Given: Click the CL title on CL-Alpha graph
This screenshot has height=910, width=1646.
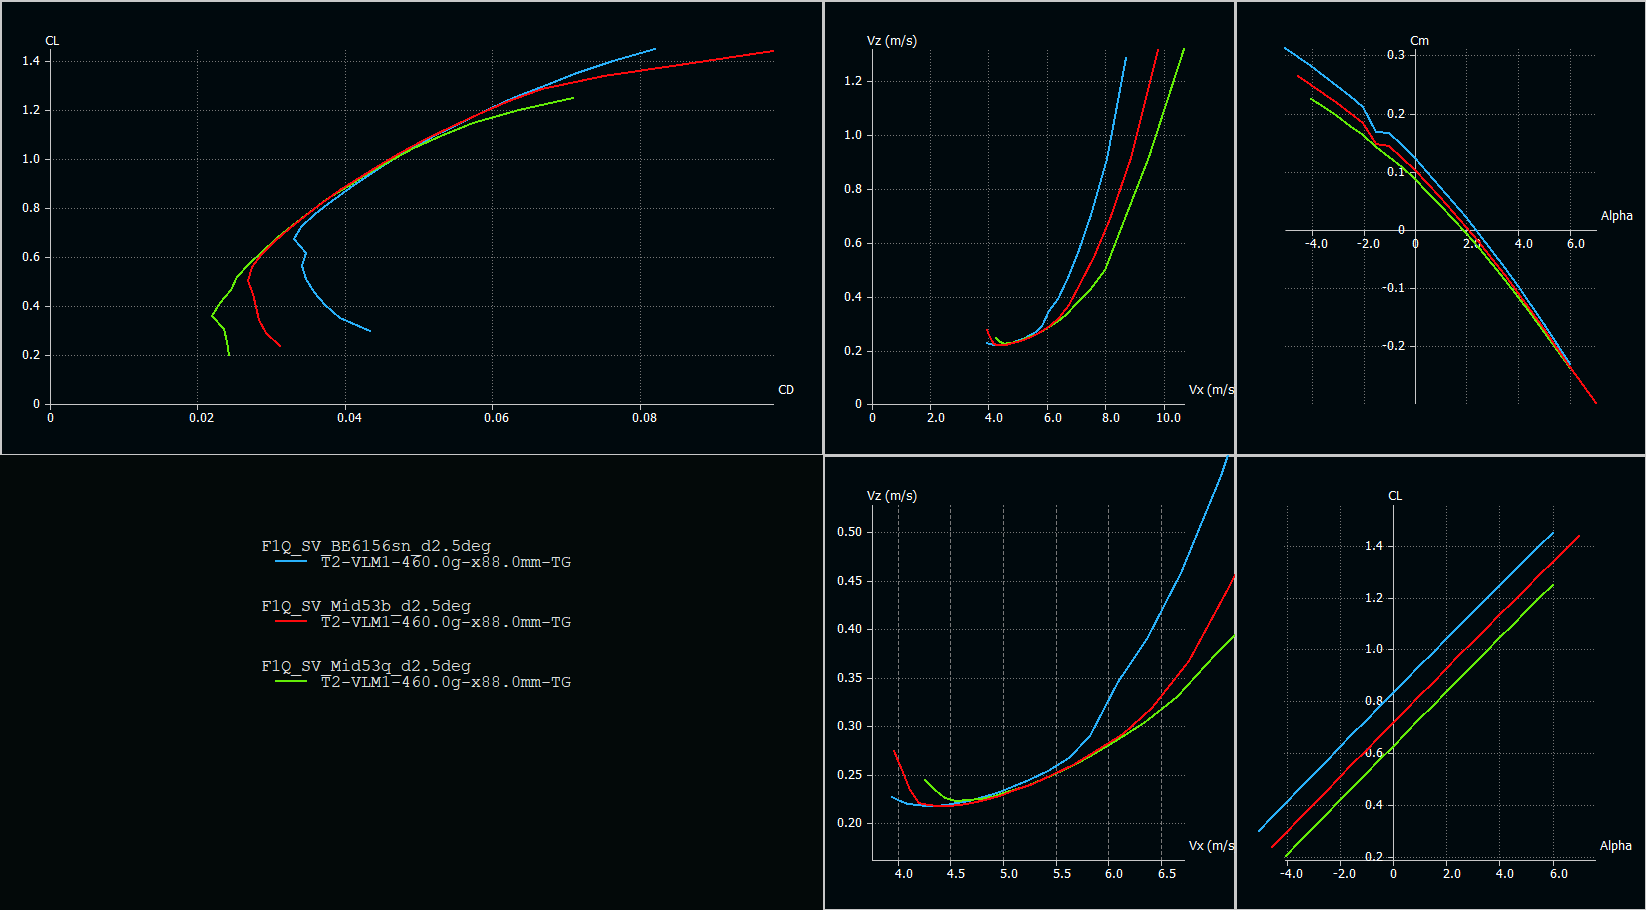Looking at the screenshot, I should (1395, 496).
